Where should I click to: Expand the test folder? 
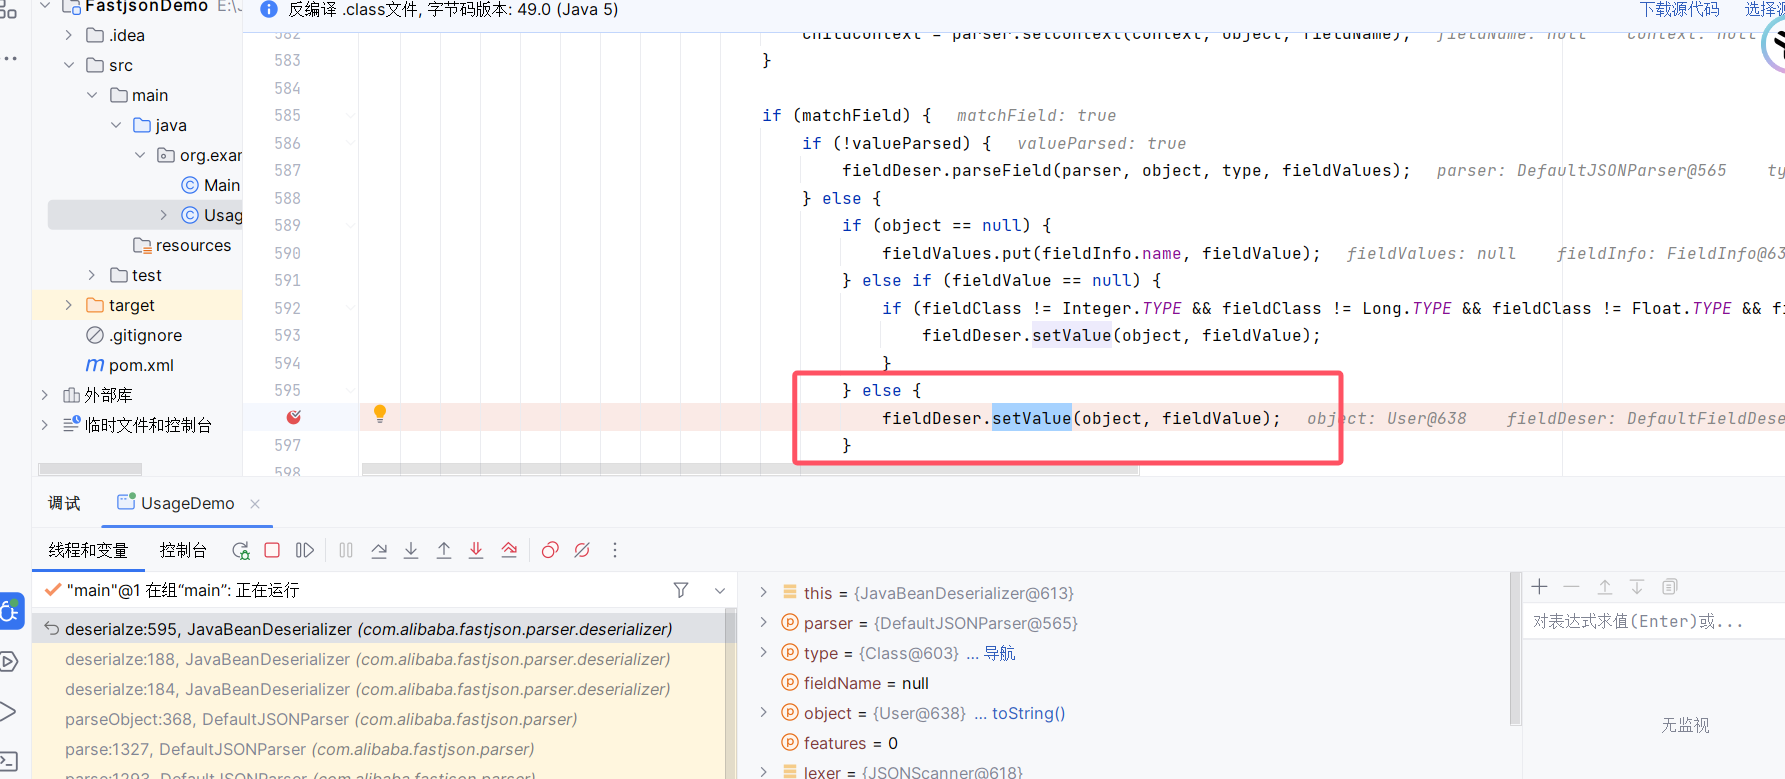pyautogui.click(x=92, y=275)
